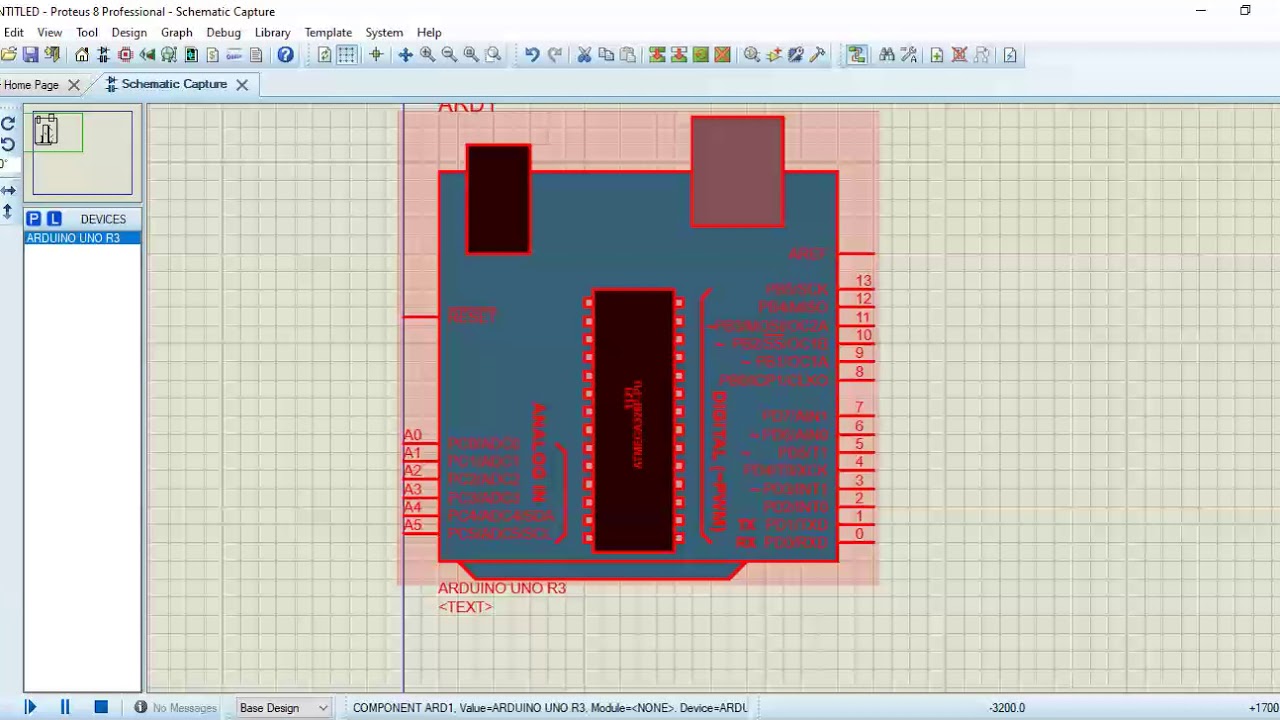The width and height of the screenshot is (1280, 720).
Task: Click the L library manager button
Action: [x=54, y=219]
